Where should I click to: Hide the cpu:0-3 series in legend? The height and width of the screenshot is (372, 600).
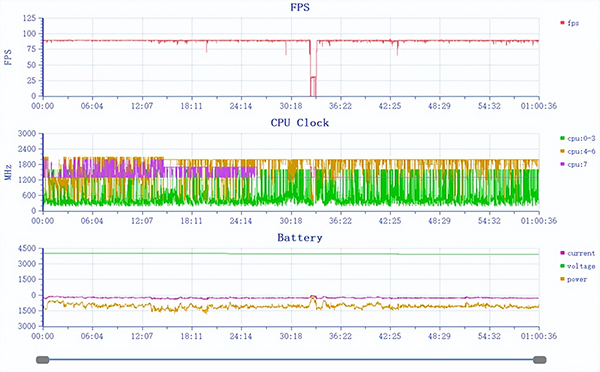coord(577,139)
